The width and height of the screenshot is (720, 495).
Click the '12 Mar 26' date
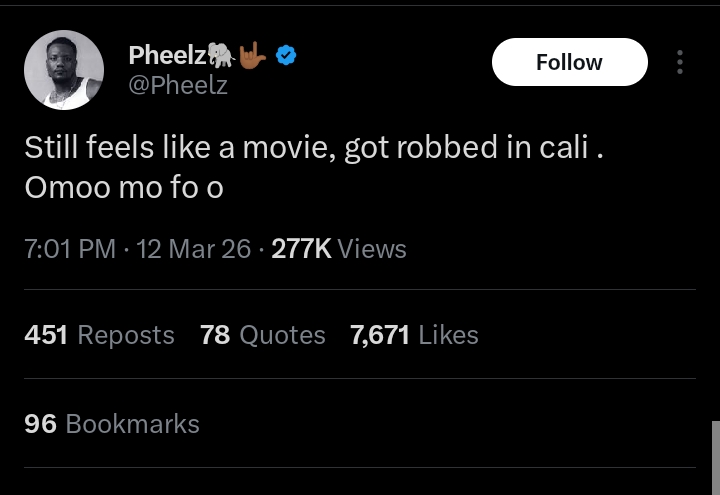(x=193, y=249)
